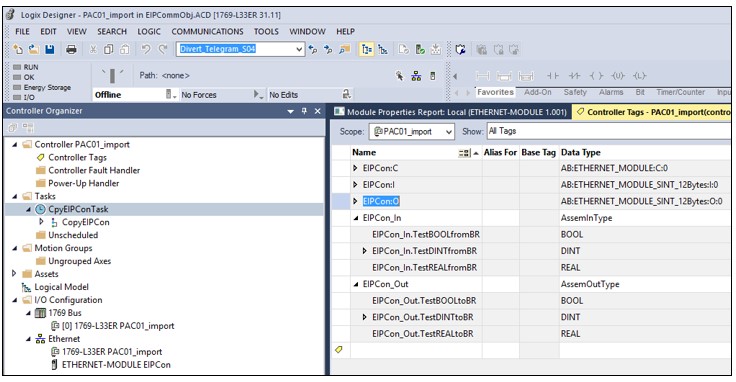736x382 pixels.
Task: Click the Show All Tags filter field
Action: click(x=609, y=131)
